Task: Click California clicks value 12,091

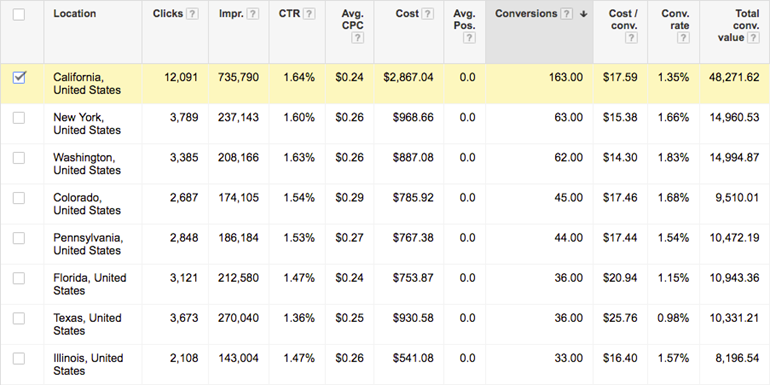Action: coord(181,78)
